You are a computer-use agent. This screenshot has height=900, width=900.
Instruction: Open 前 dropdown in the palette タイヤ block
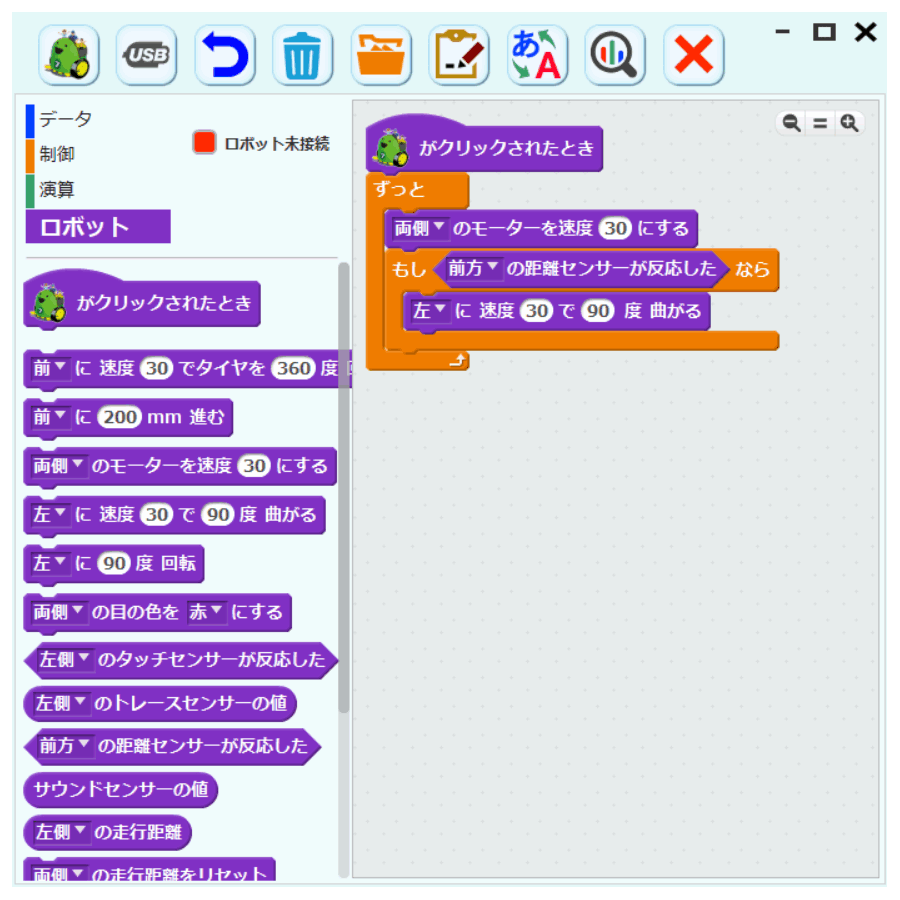pos(49,368)
